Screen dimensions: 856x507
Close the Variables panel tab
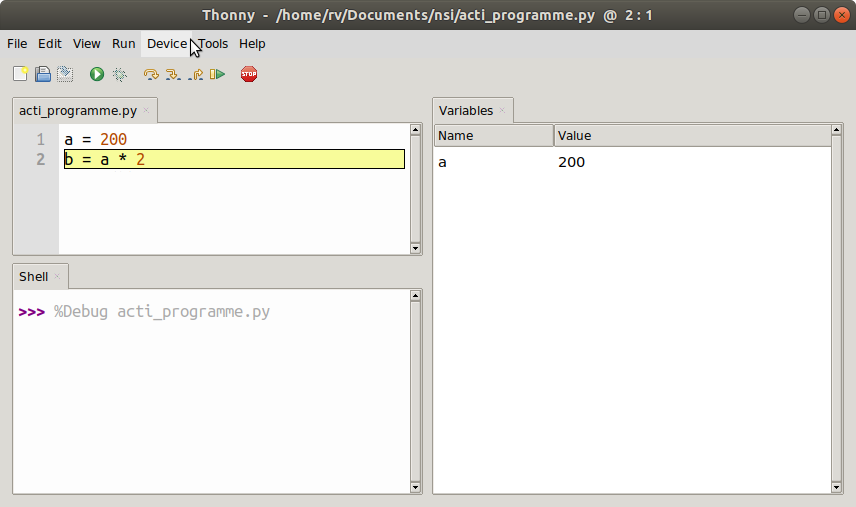[502, 110]
